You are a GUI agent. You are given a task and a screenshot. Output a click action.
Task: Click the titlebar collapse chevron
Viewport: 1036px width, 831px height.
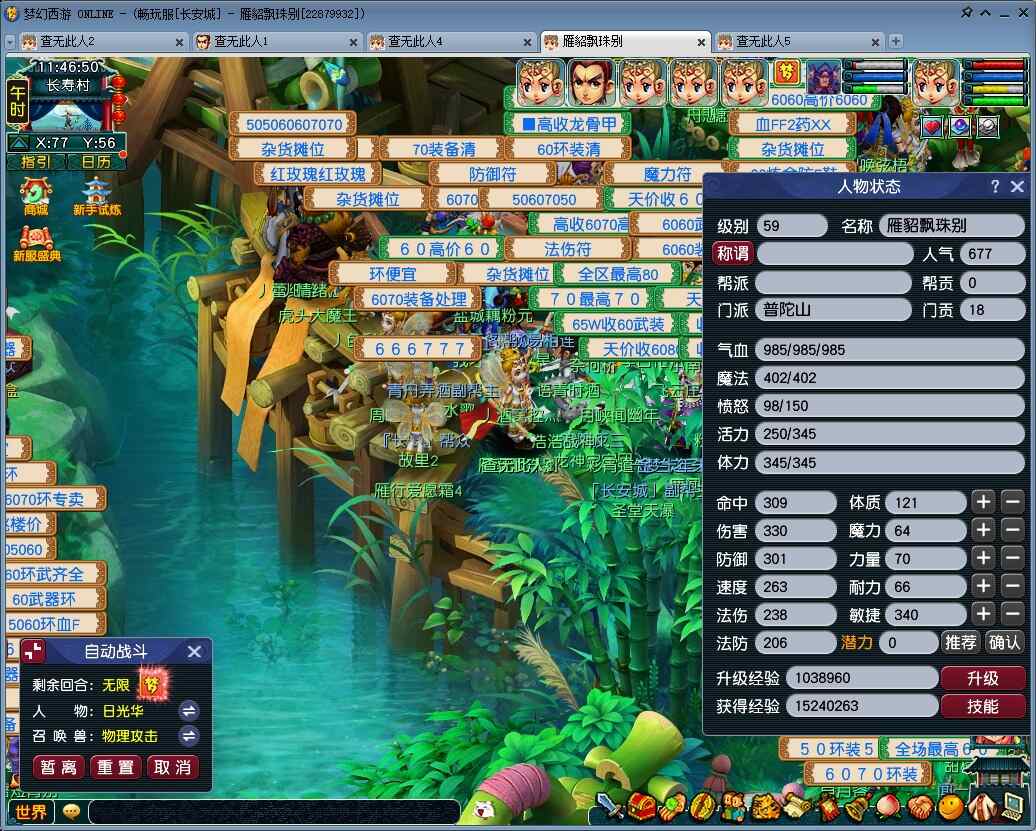click(x=985, y=13)
